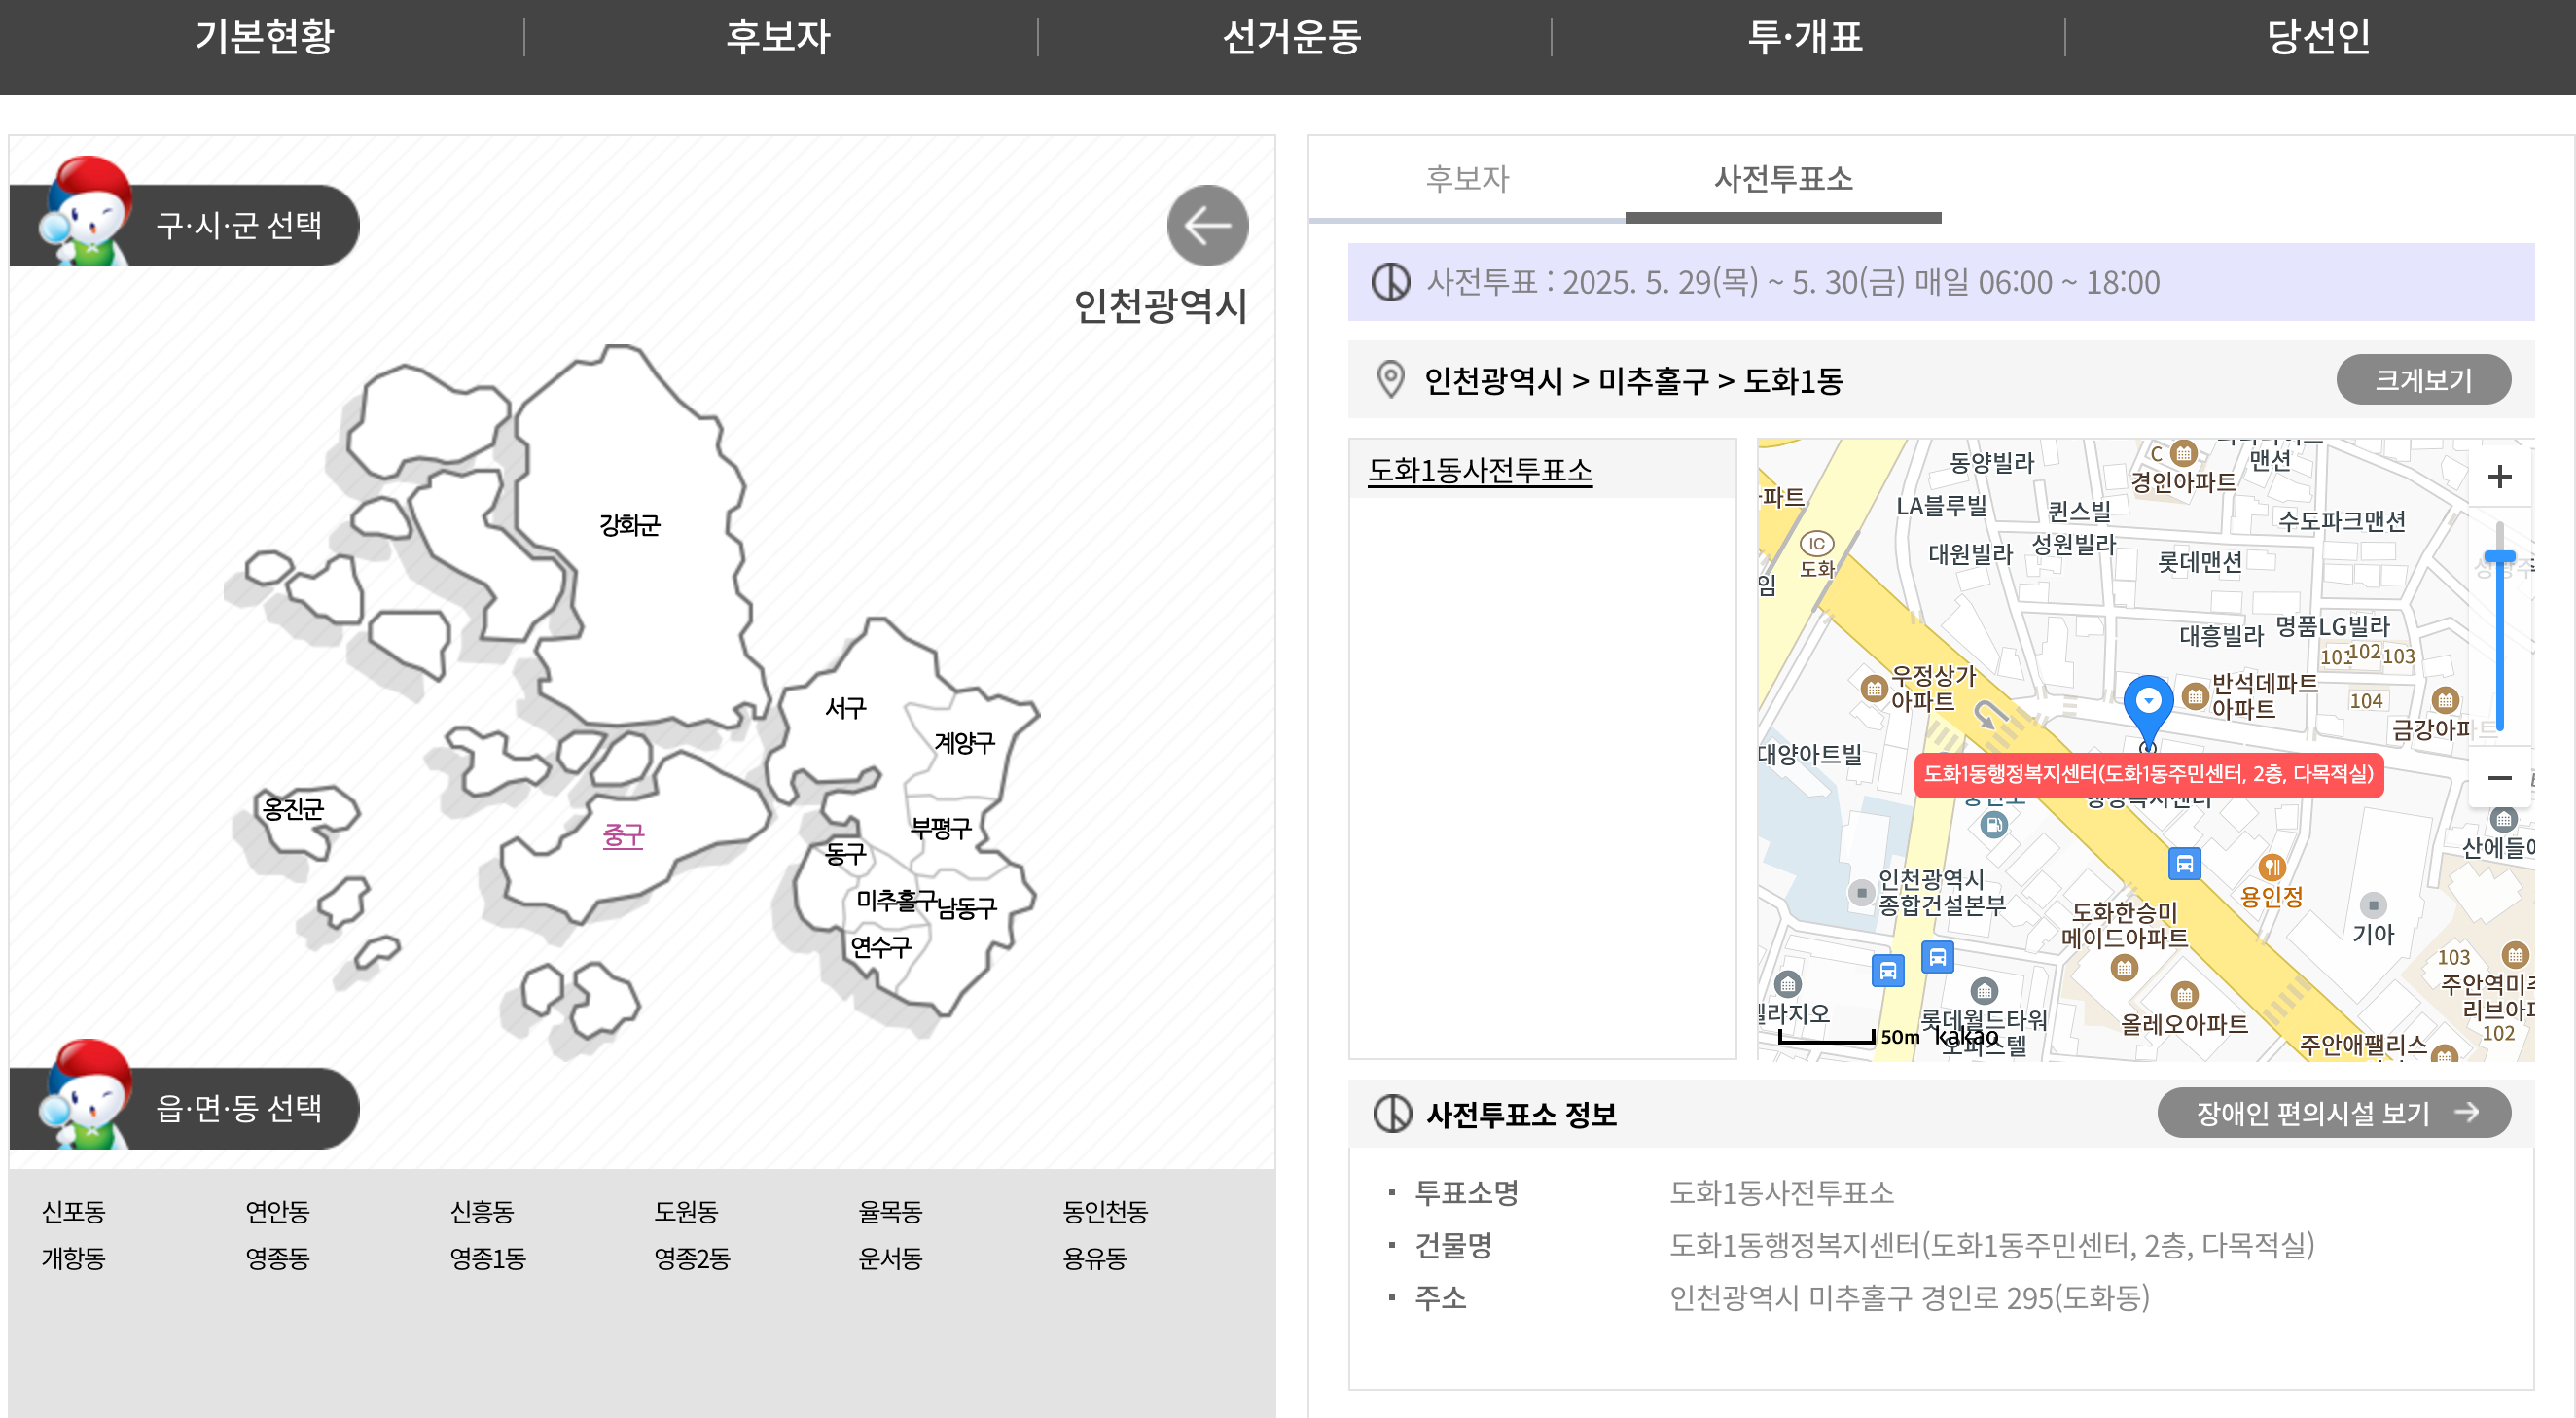Click the 인천광역시종합건설본부 marker
Viewport: 2576px width, 1418px height.
tap(1860, 891)
